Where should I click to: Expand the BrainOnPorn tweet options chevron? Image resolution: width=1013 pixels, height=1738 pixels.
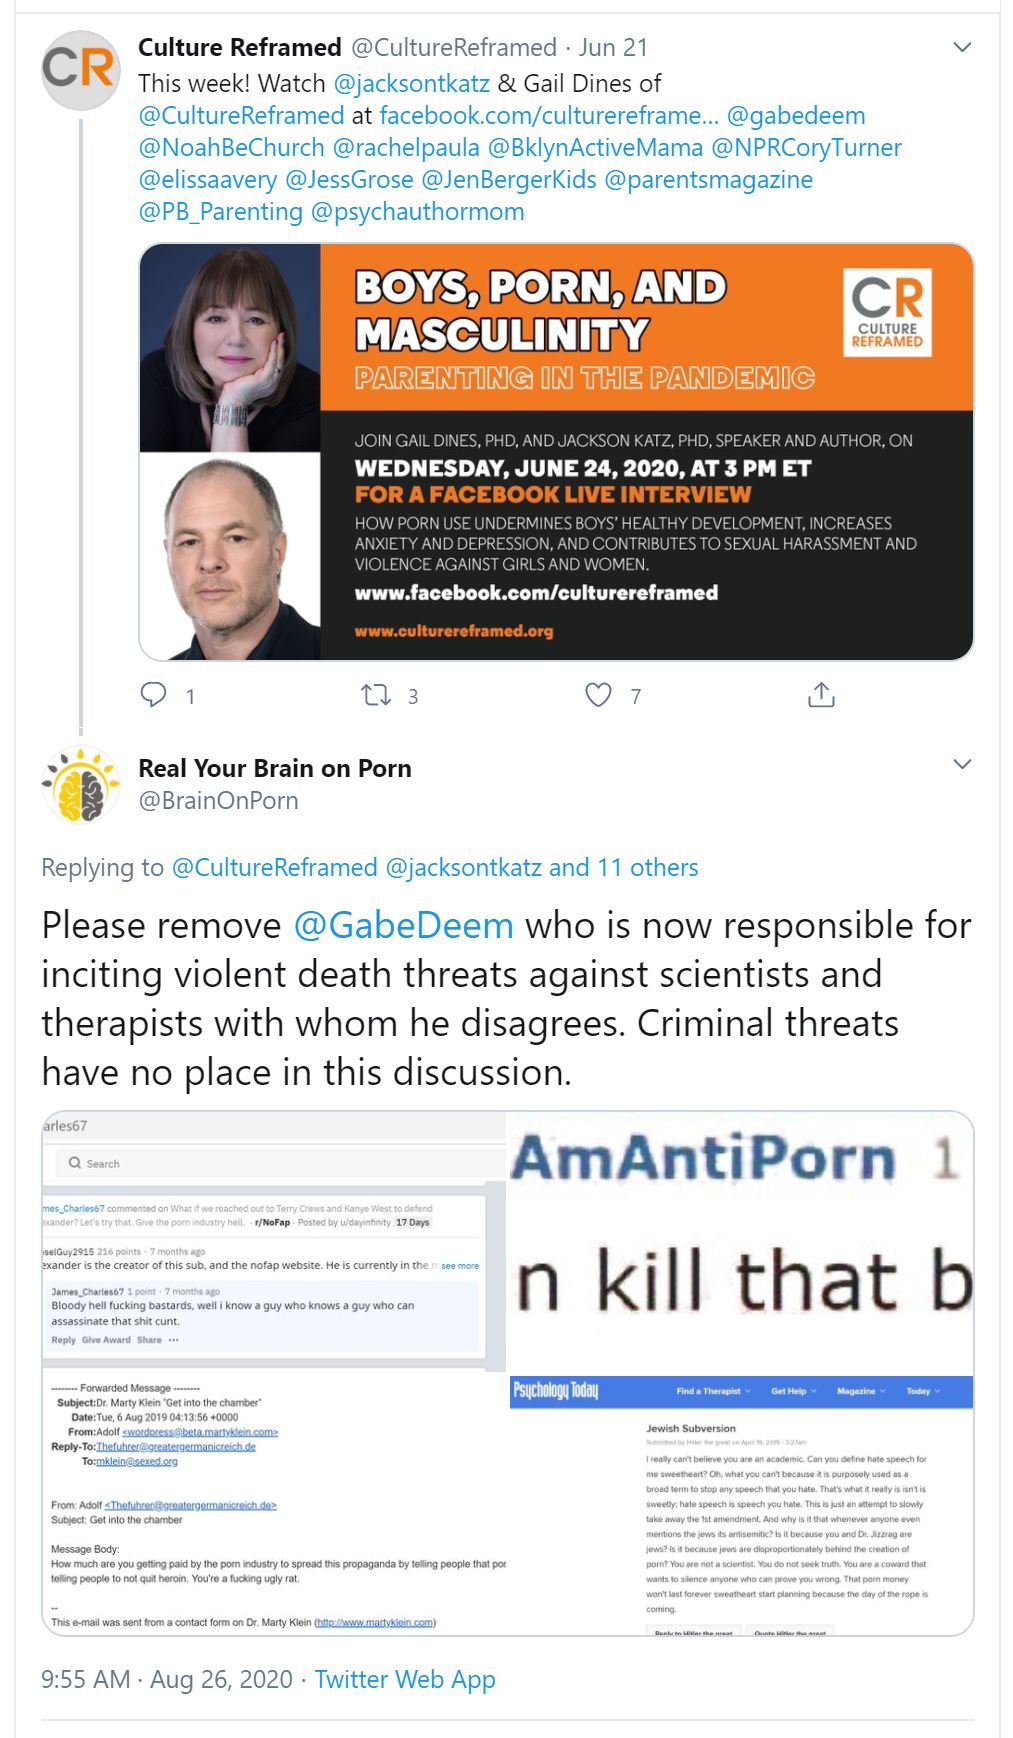962,764
